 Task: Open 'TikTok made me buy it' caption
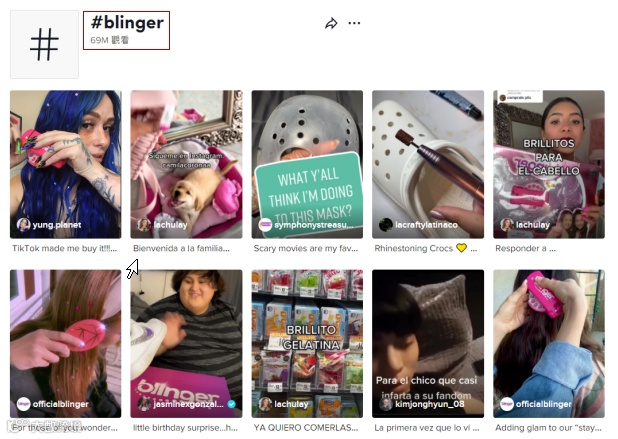tap(64, 248)
